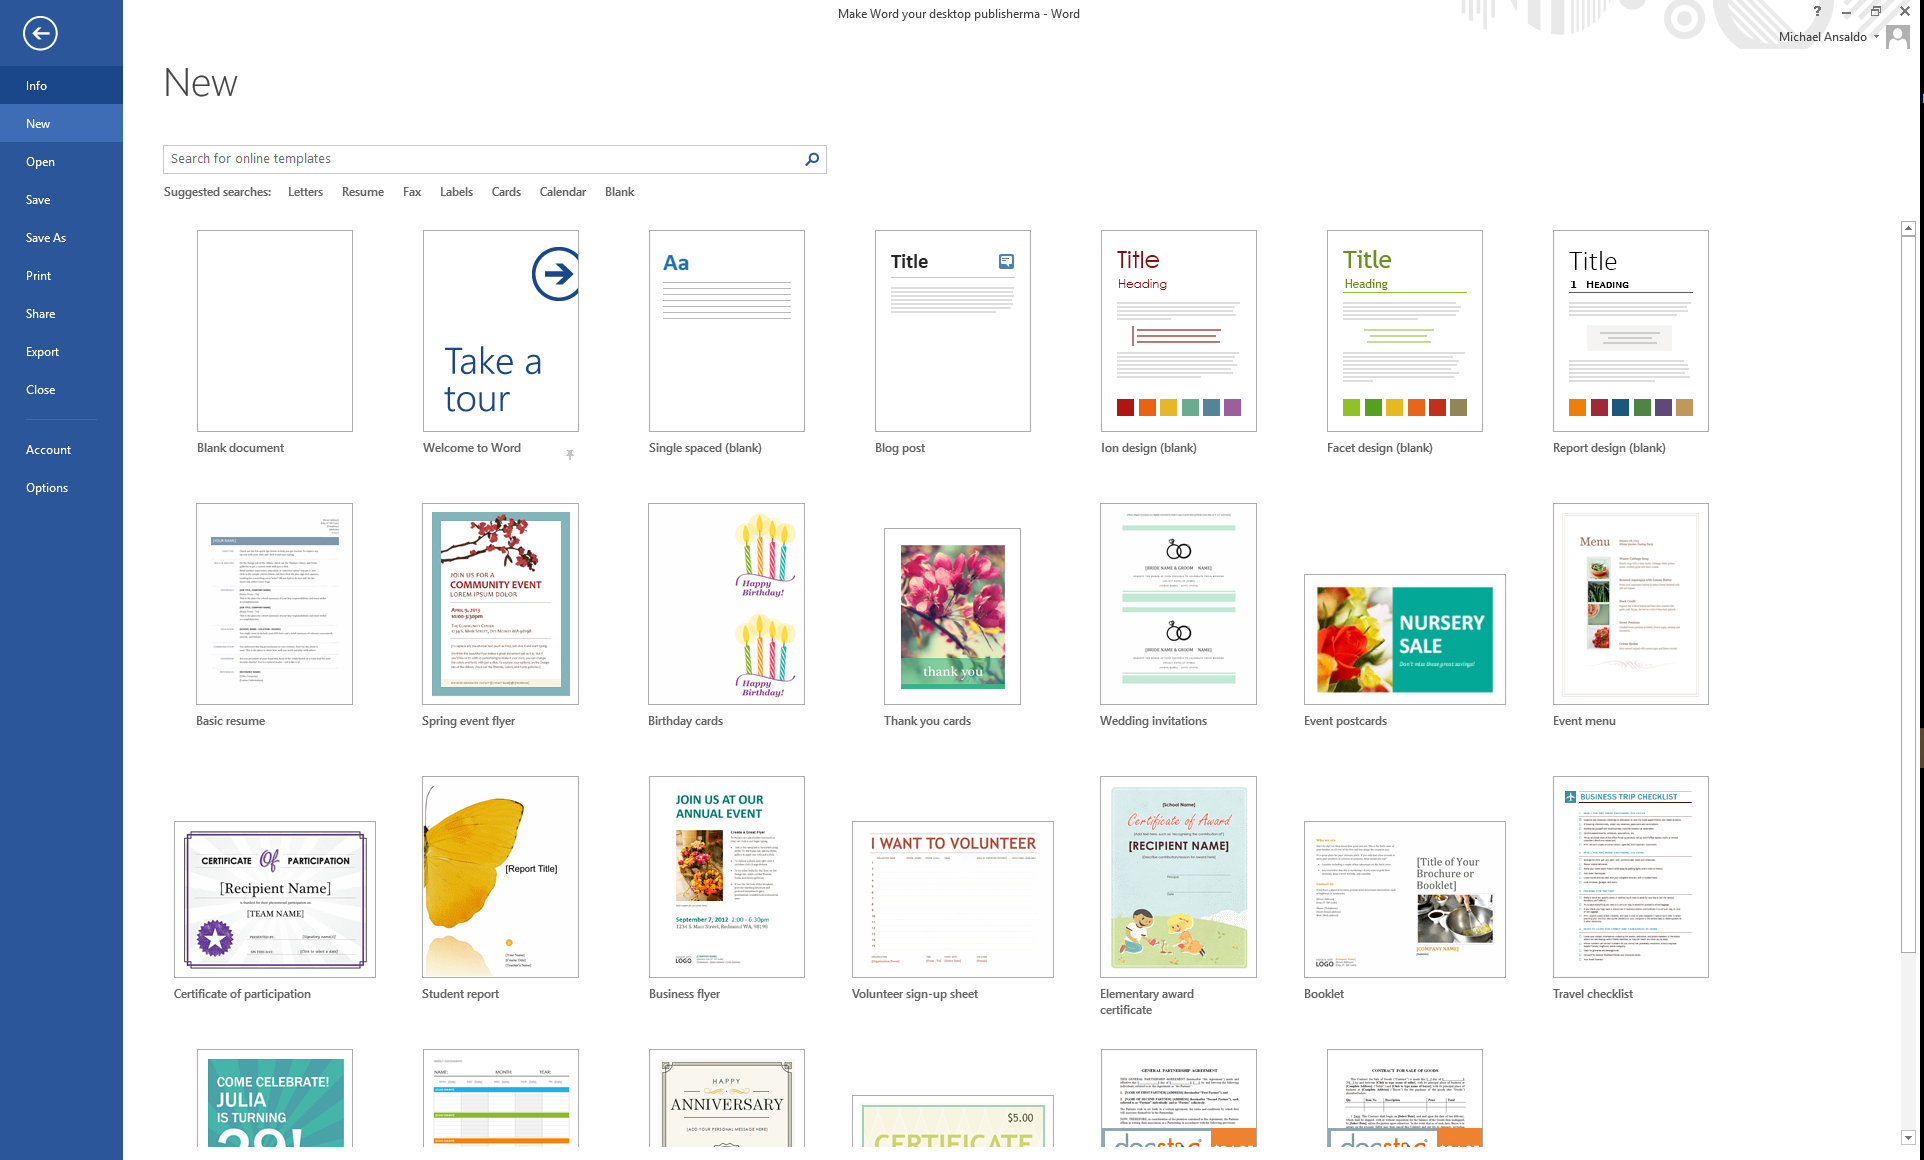Click the settings Options icon in sidebar
The height and width of the screenshot is (1160, 1924).
47,488
